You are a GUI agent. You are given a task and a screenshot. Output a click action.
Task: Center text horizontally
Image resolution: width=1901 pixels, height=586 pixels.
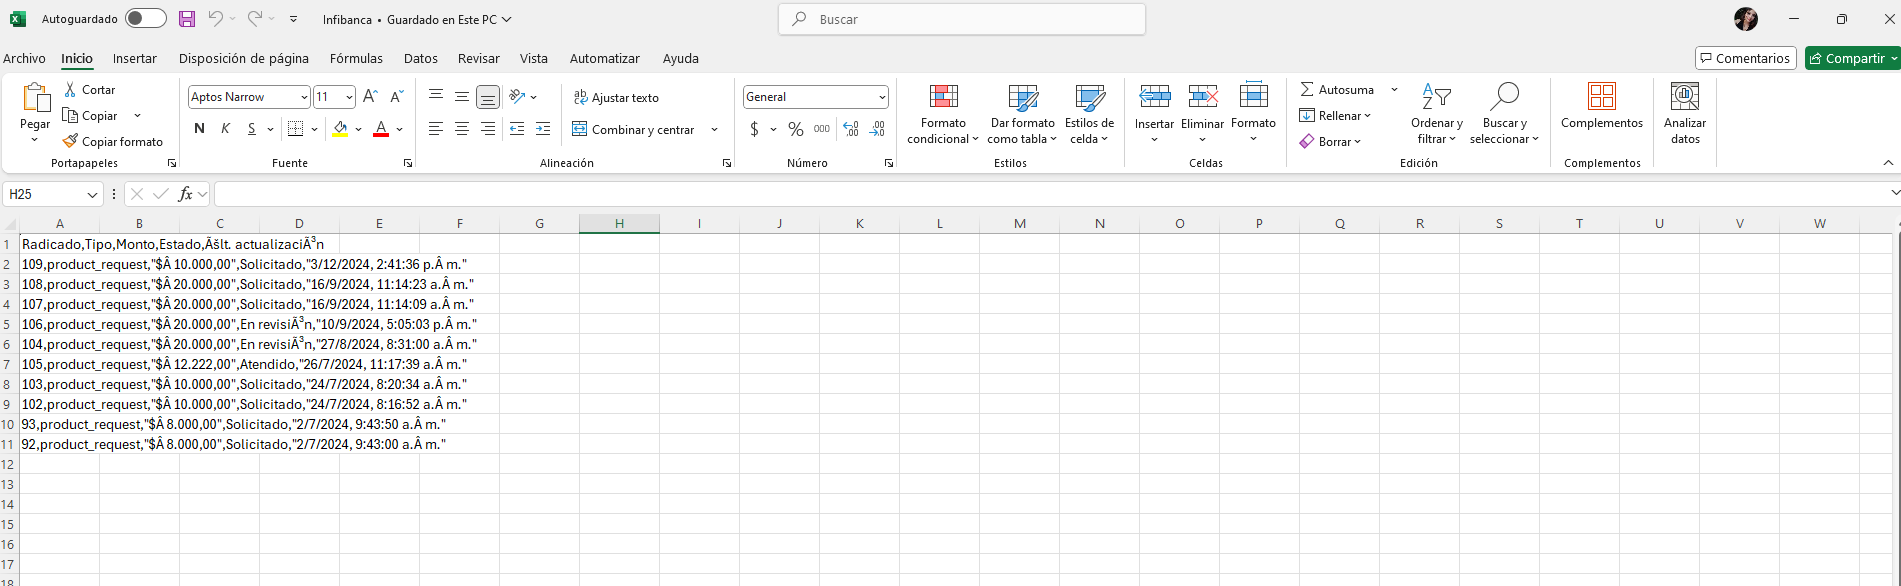[x=462, y=129]
